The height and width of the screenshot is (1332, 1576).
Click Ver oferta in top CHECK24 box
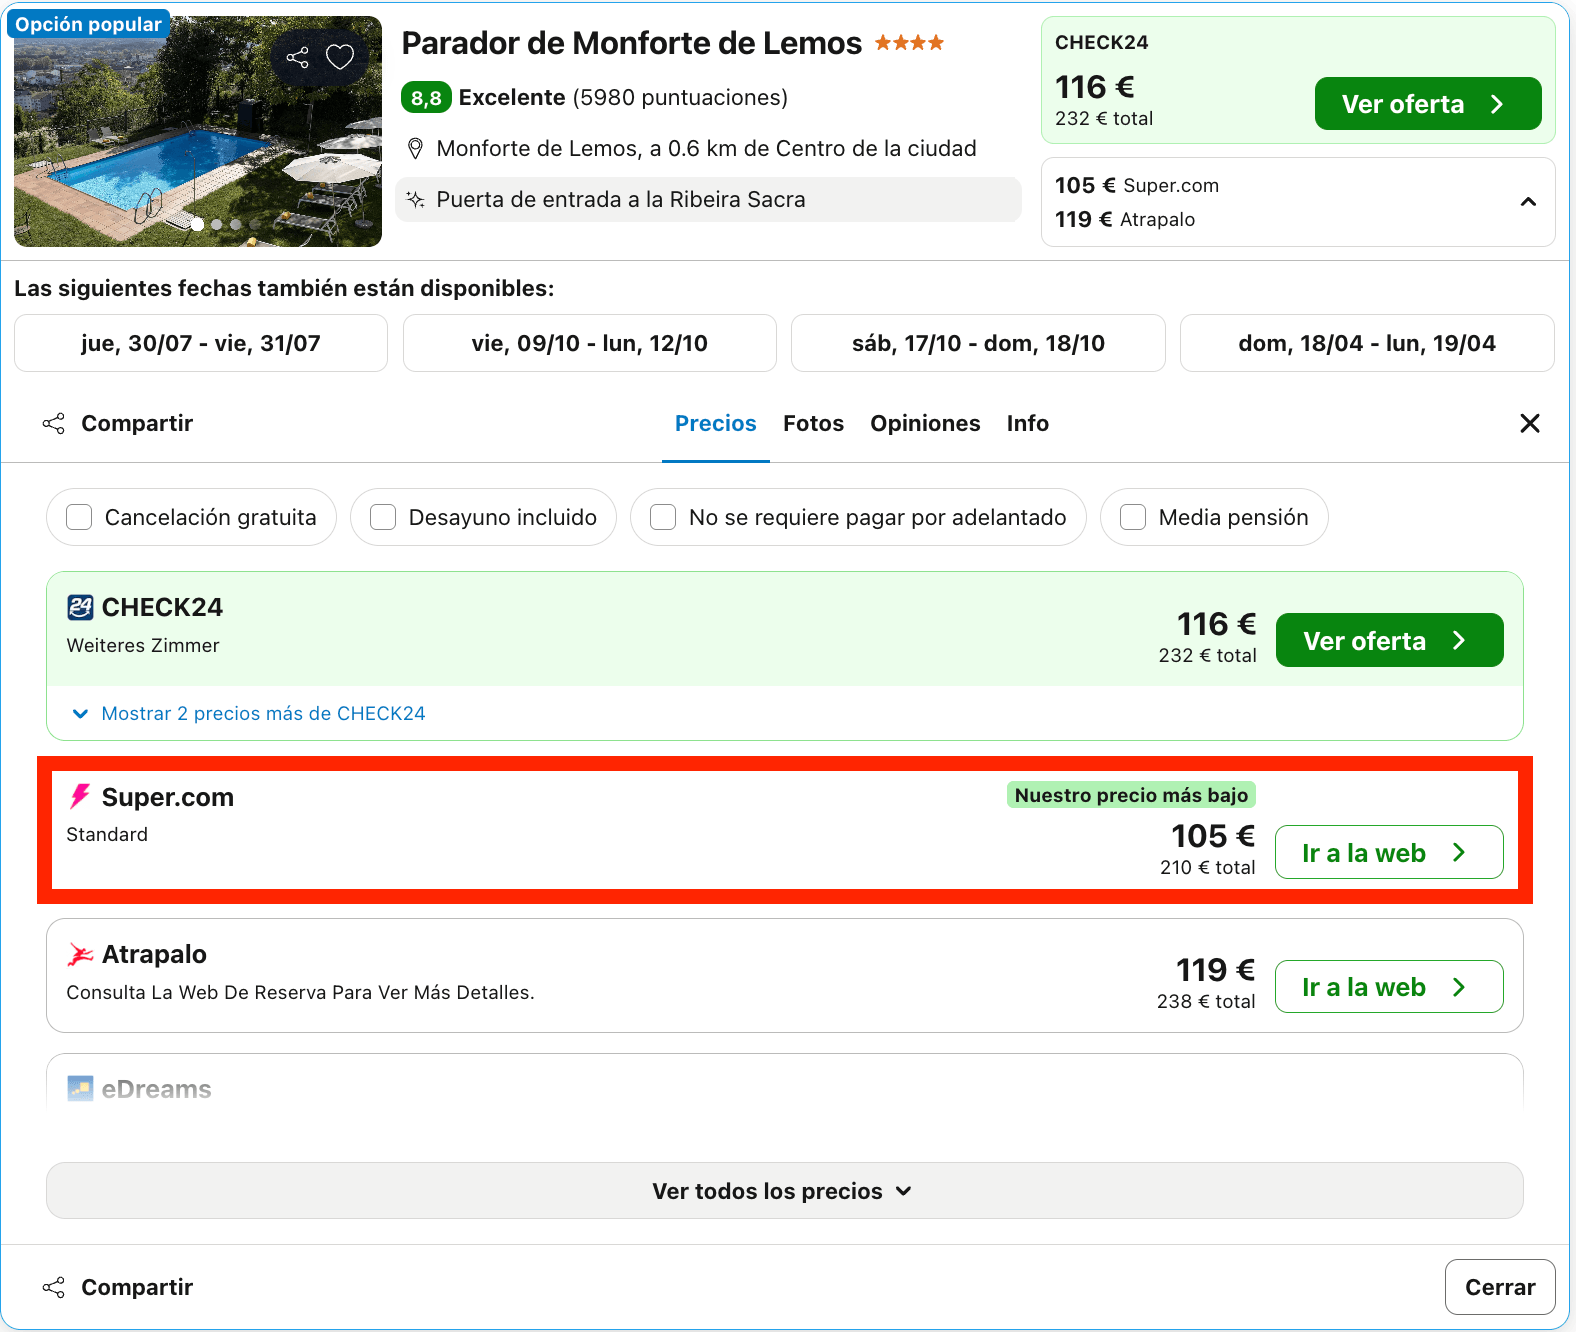pos(1428,104)
